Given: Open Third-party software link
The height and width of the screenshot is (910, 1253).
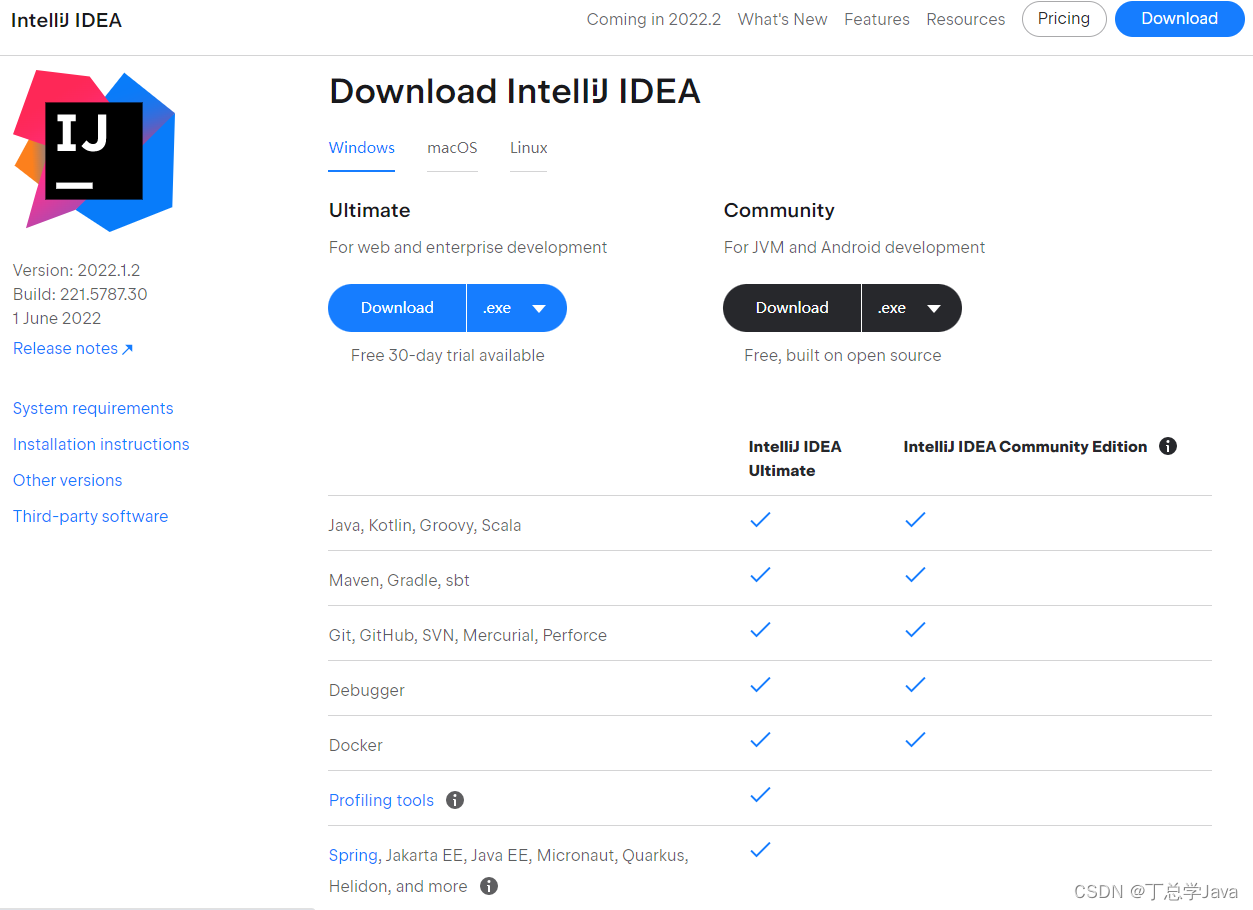Looking at the screenshot, I should click(90, 516).
